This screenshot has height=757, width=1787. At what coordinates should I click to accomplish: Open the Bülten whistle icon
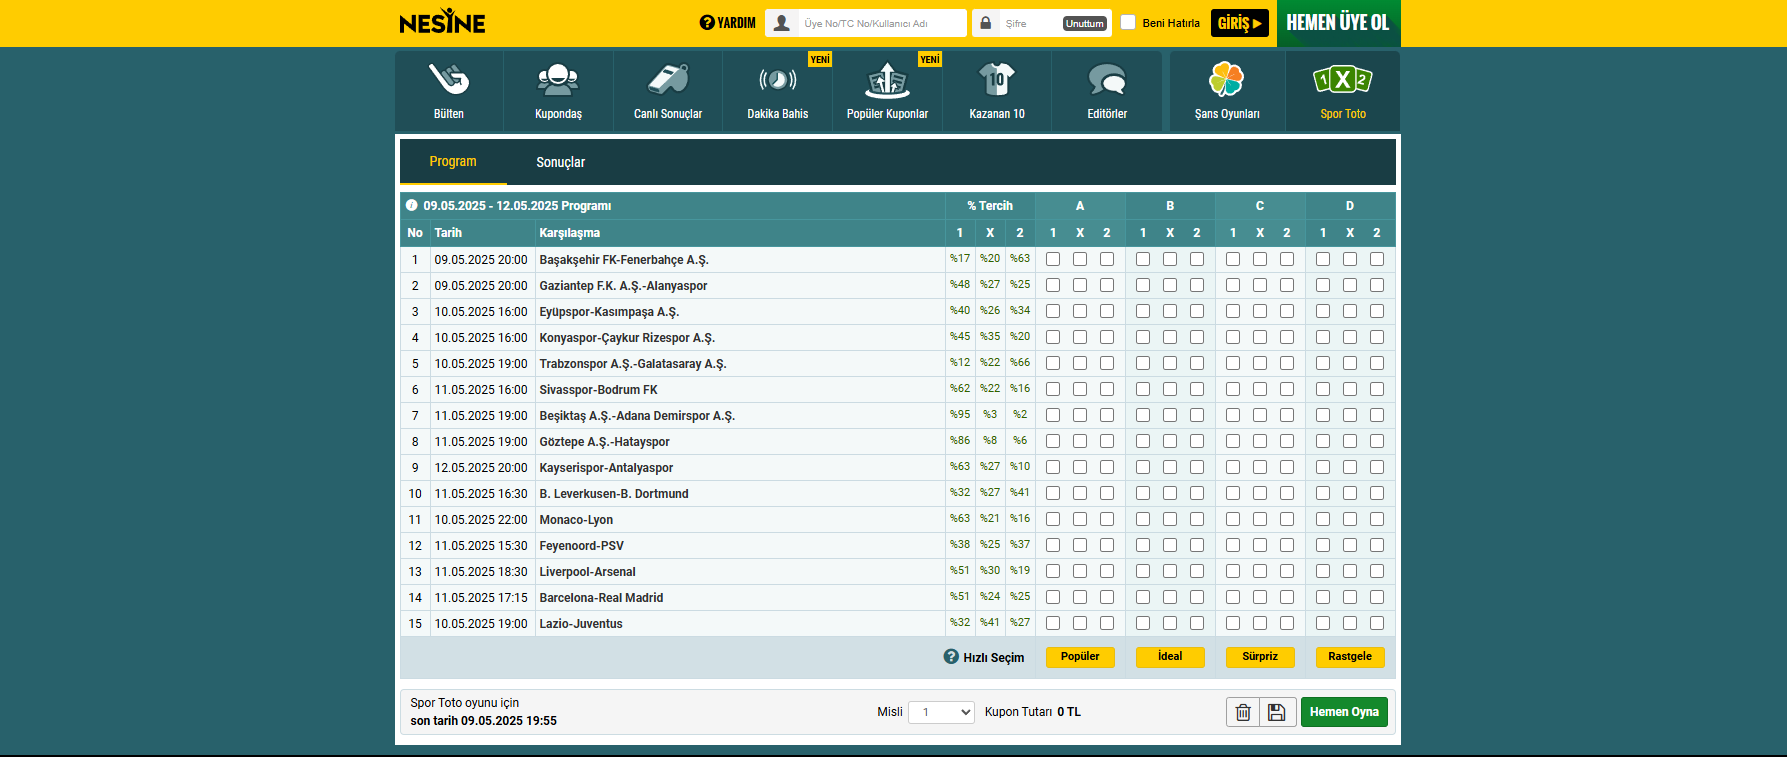pyautogui.click(x=449, y=79)
